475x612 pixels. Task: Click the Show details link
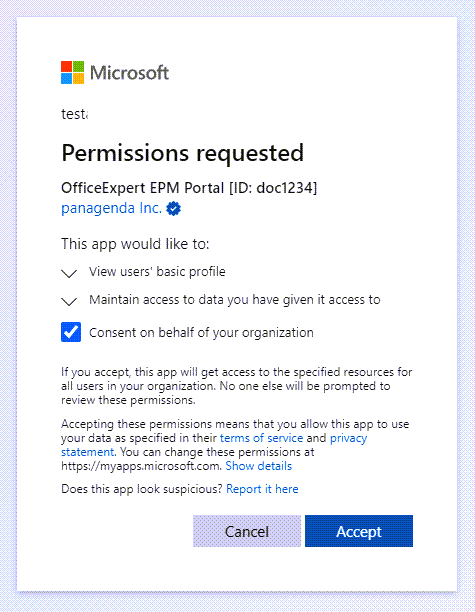click(258, 466)
